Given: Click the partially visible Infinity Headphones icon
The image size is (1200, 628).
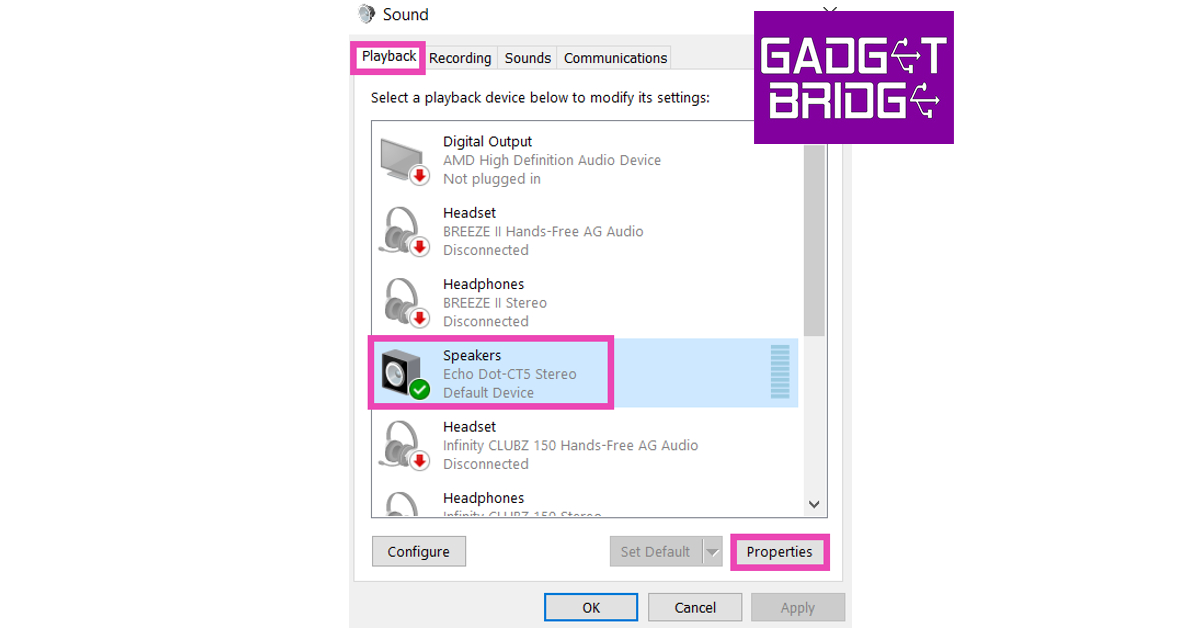Looking at the screenshot, I should [405, 503].
